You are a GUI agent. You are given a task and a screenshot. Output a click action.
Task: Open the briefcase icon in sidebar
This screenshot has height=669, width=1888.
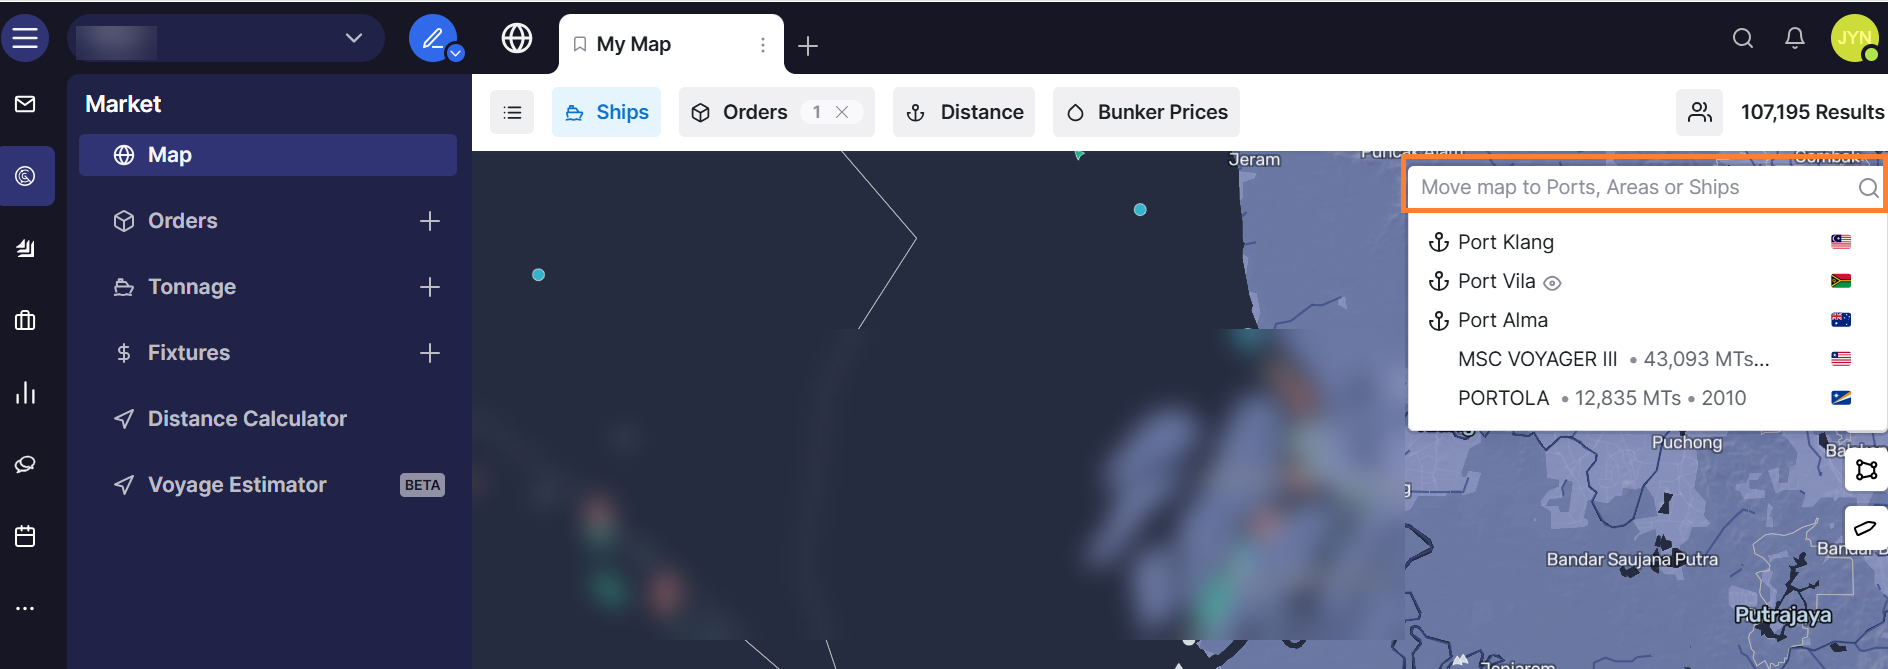click(x=25, y=321)
